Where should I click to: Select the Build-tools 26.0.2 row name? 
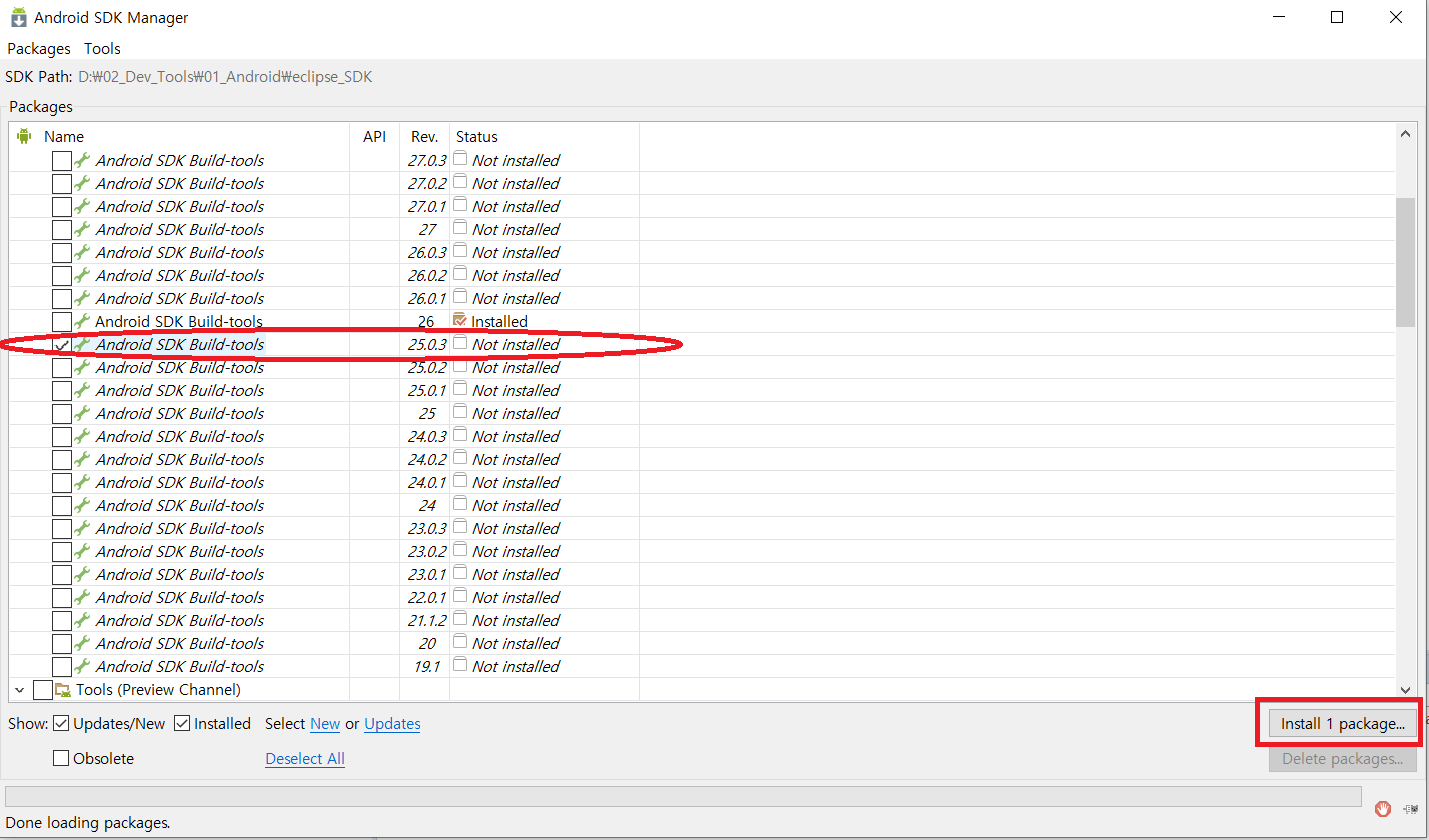179,275
